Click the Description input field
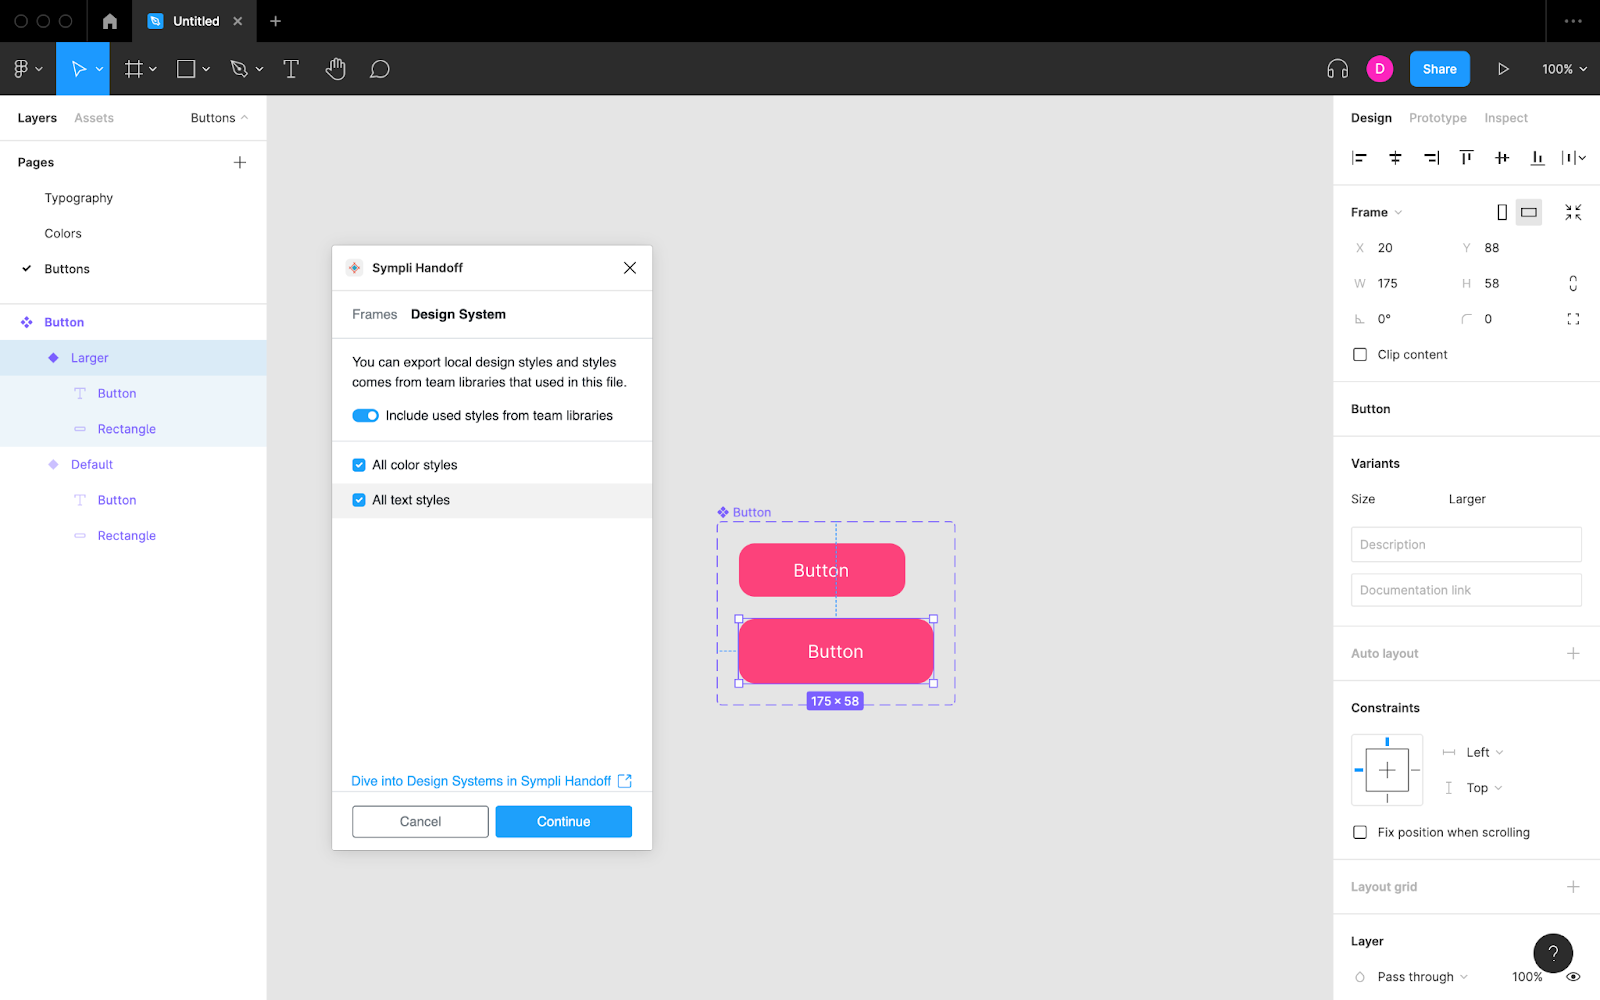1600x1000 pixels. (1466, 545)
